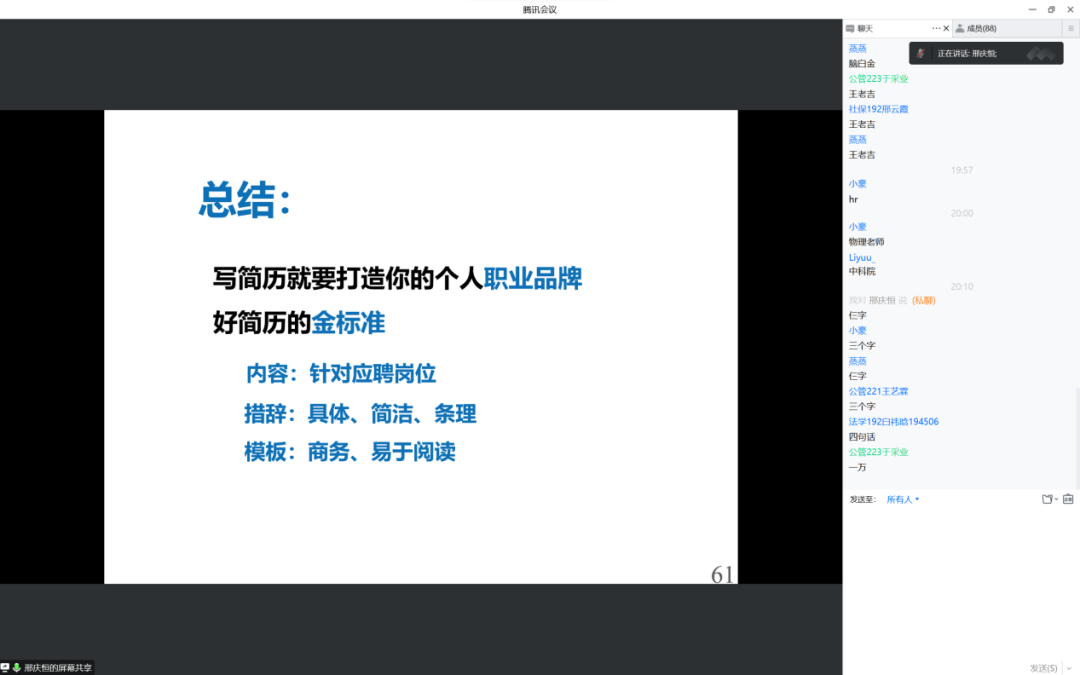Click sender name 法学192白祎晗194506
The height and width of the screenshot is (675, 1080).
click(893, 422)
